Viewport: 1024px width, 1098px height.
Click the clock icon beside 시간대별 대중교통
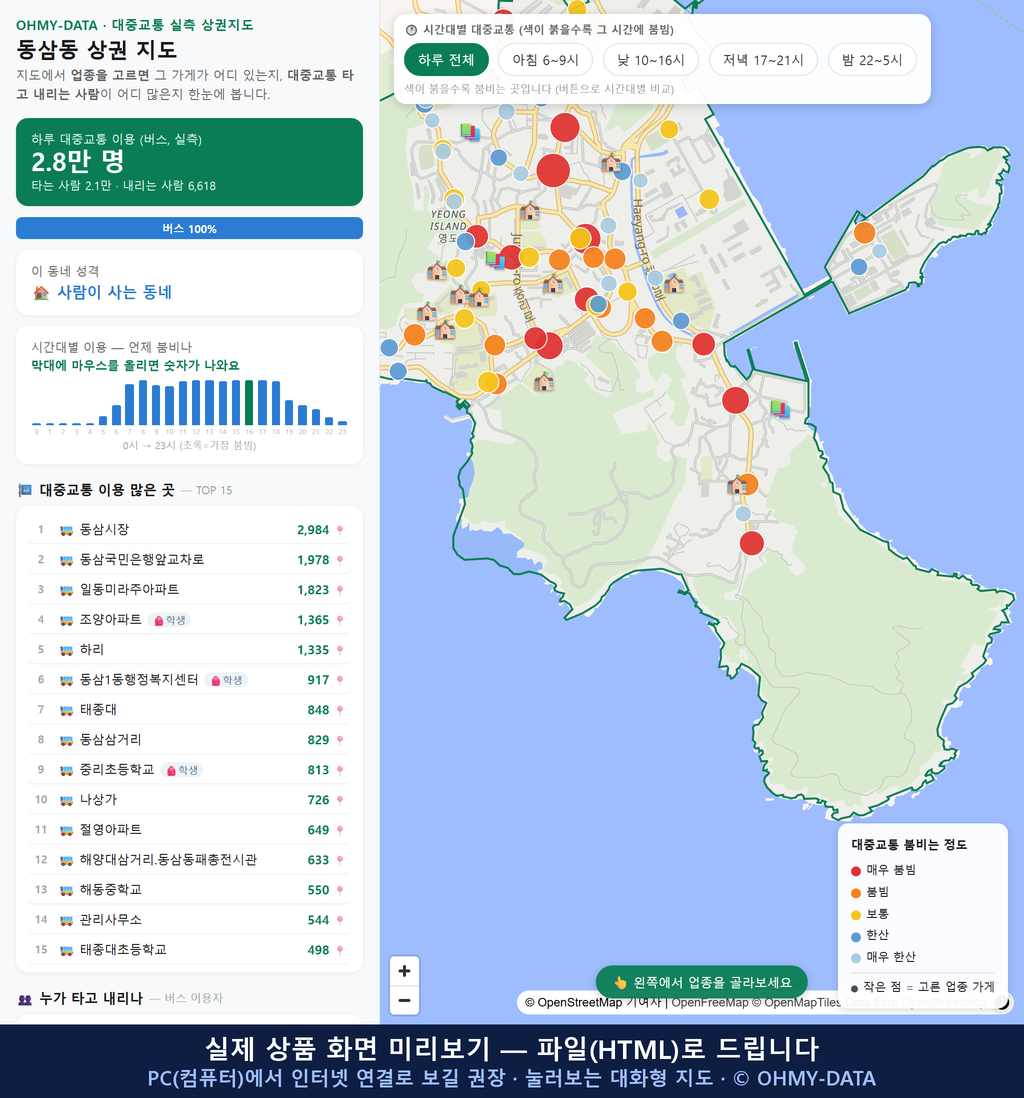click(412, 30)
